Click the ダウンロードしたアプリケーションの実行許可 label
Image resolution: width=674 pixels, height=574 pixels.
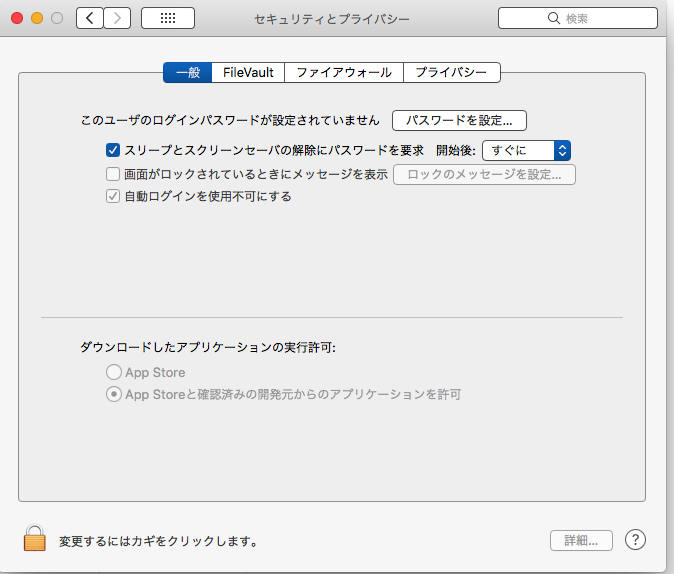[208, 347]
